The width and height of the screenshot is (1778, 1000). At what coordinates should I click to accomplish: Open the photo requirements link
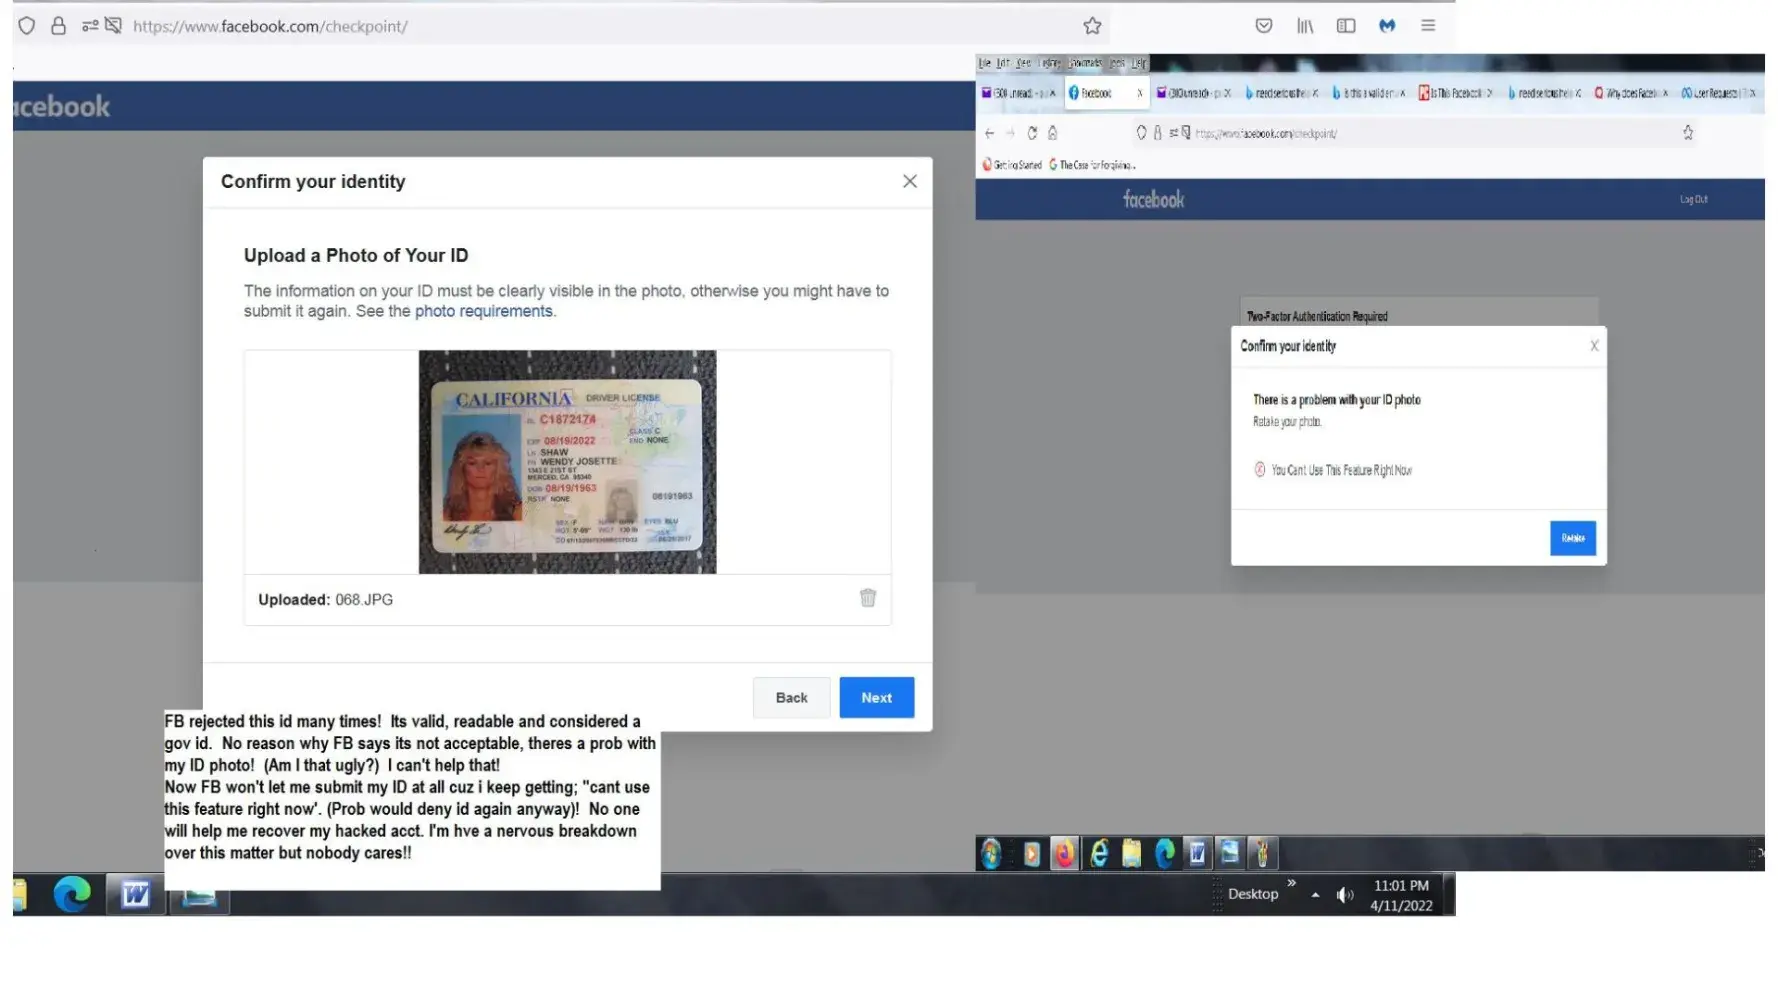483,311
